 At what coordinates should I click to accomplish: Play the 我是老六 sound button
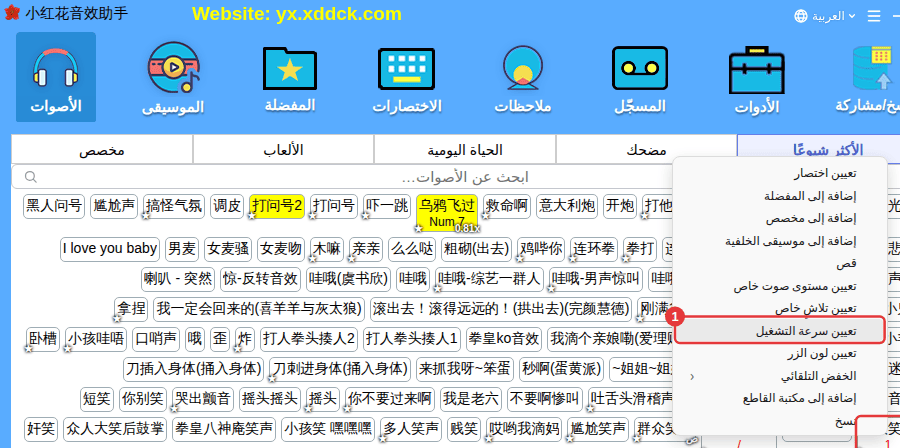(471, 399)
